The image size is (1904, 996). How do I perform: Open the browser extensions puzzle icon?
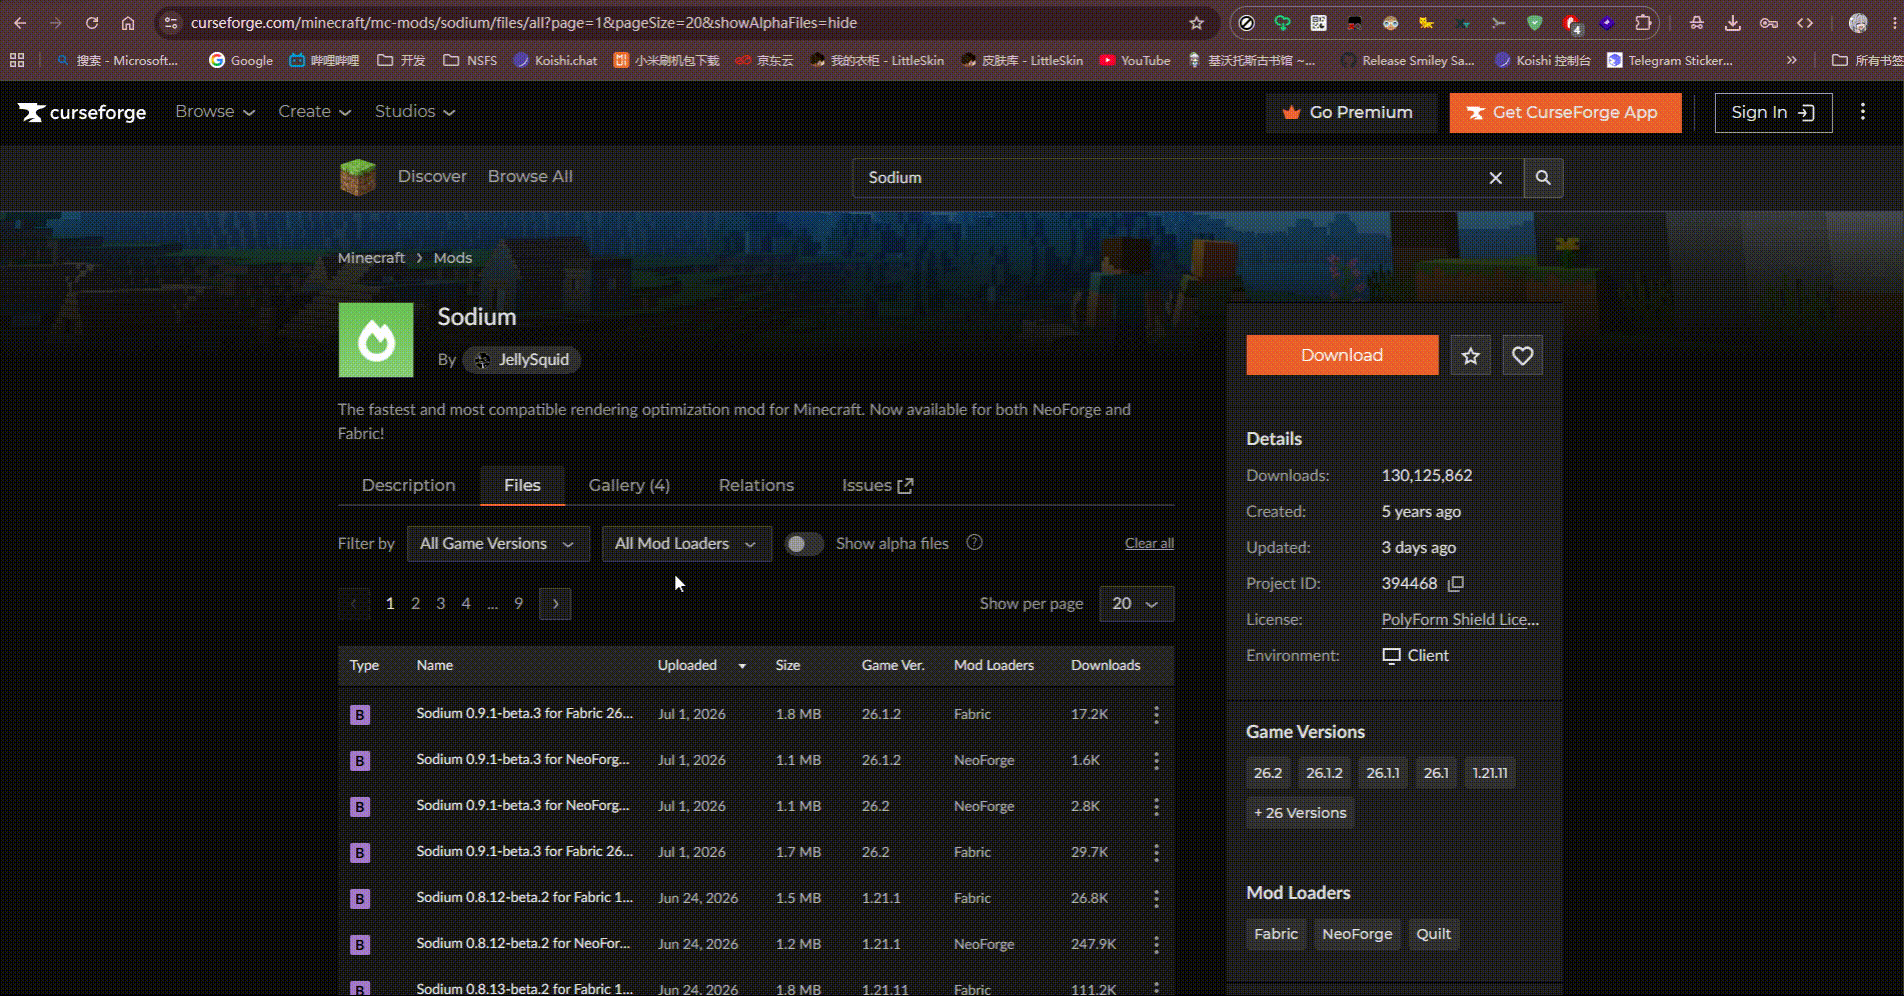(x=1643, y=23)
